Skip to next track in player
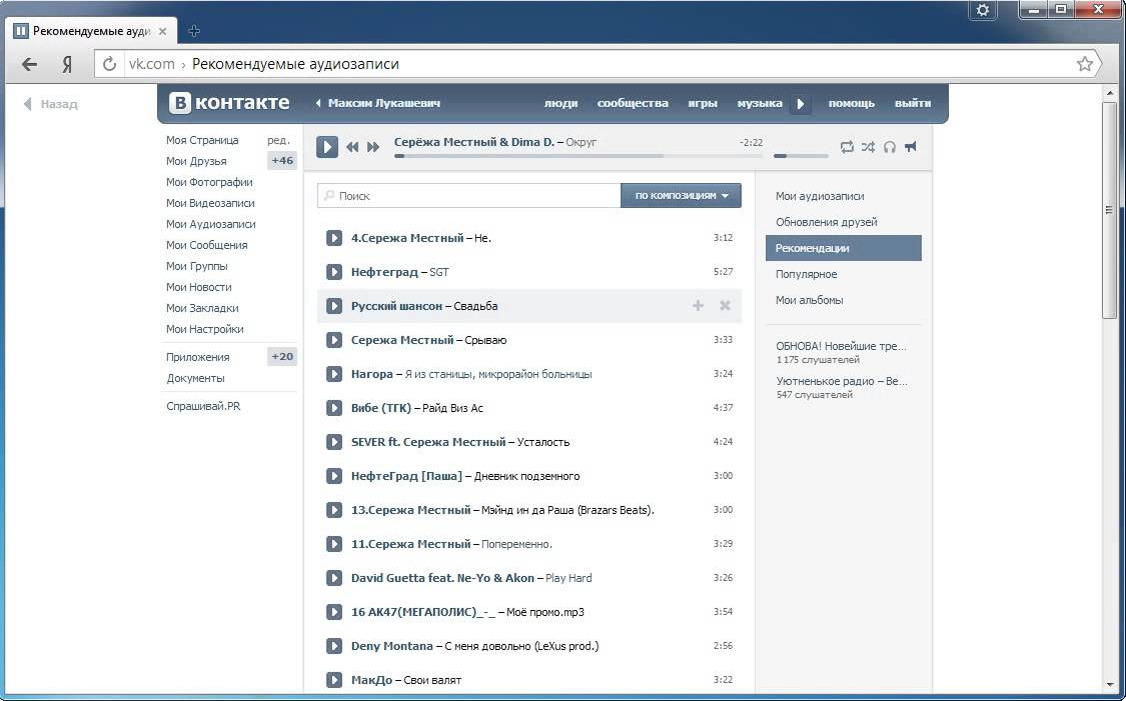1126x701 pixels. [373, 147]
